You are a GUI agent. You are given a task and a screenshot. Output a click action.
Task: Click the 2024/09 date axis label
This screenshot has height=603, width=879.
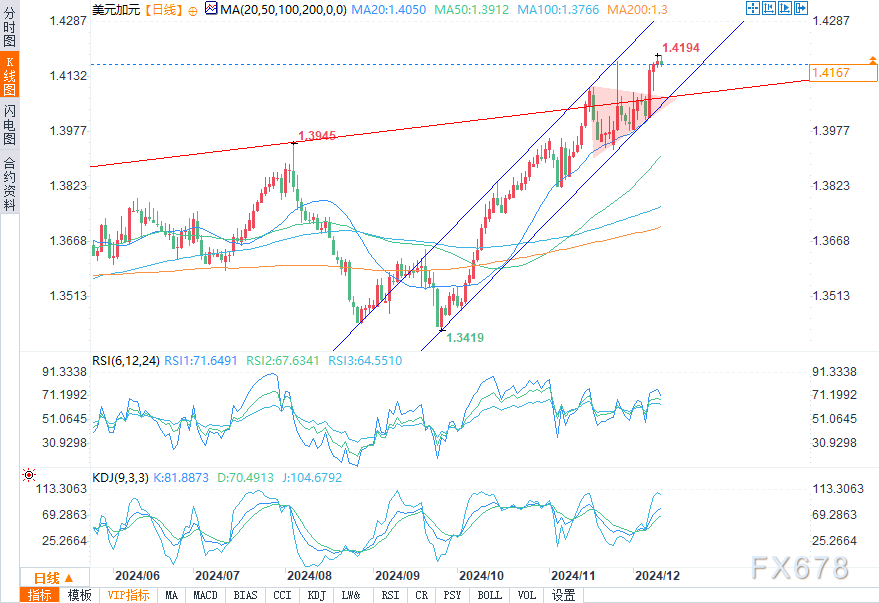coord(397,576)
